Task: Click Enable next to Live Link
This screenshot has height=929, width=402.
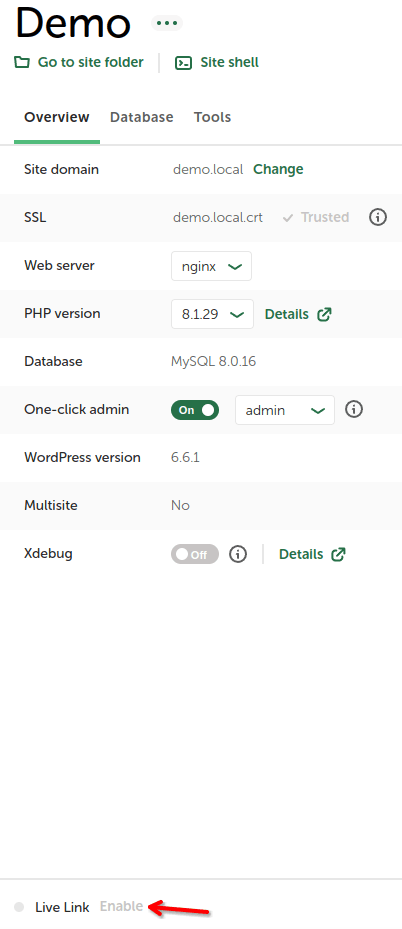Action: tap(121, 906)
